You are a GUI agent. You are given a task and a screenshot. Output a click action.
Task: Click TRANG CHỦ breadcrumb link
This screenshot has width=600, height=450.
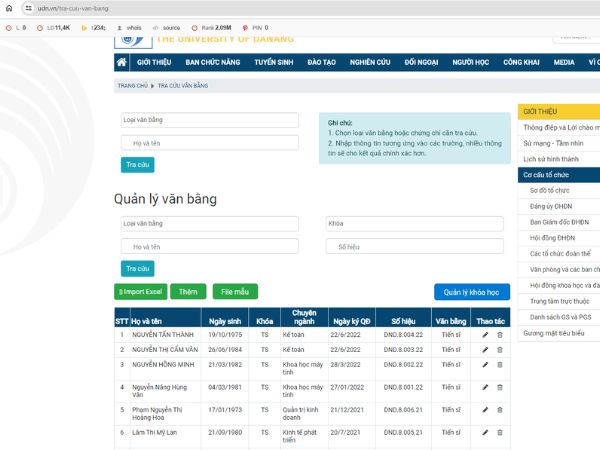click(131, 86)
